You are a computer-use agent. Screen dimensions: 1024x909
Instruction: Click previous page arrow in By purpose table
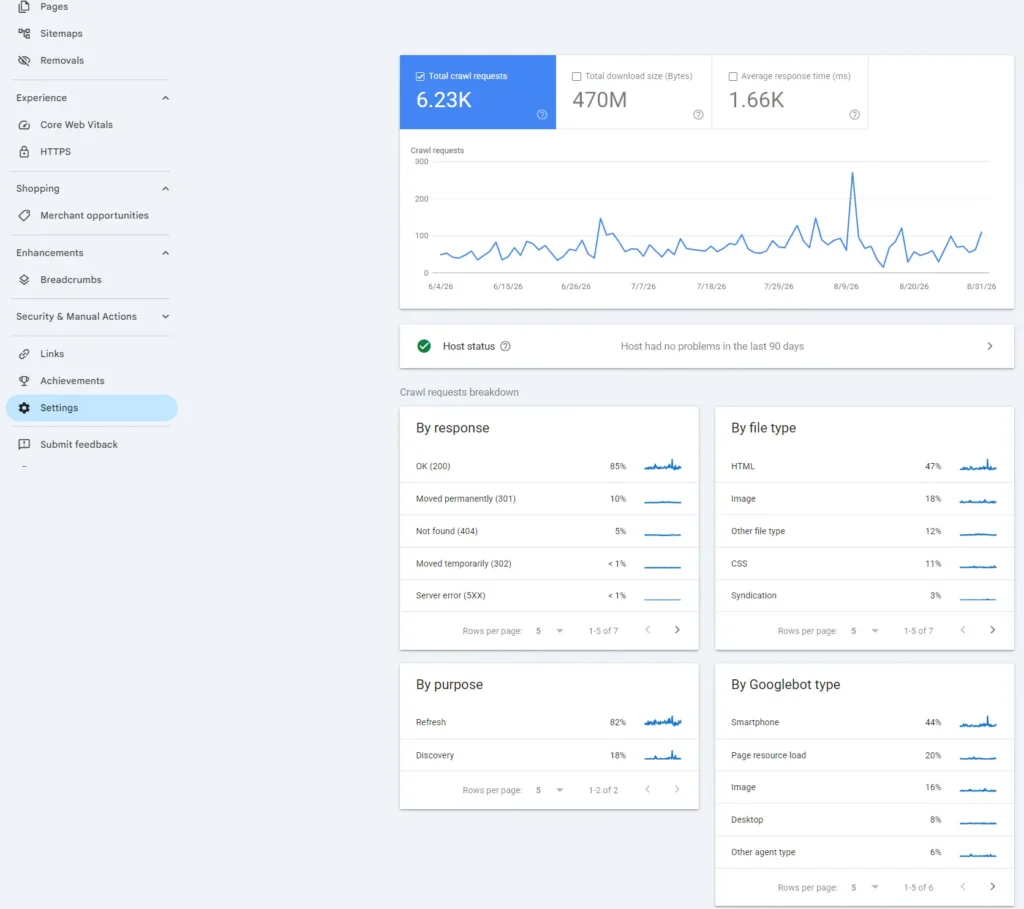pyautogui.click(x=647, y=789)
